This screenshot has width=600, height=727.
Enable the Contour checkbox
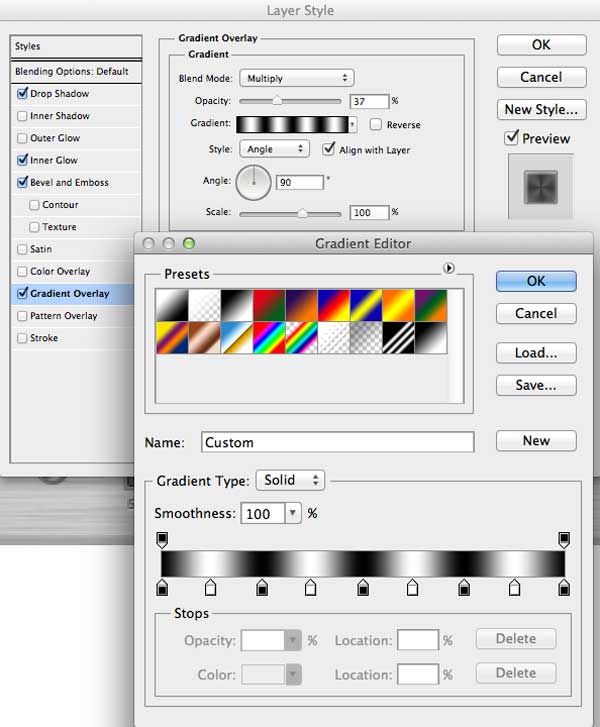[34, 205]
